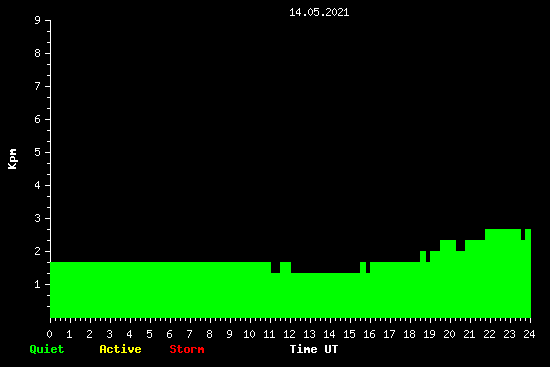Click the highest green bar near hour 22

503,273
